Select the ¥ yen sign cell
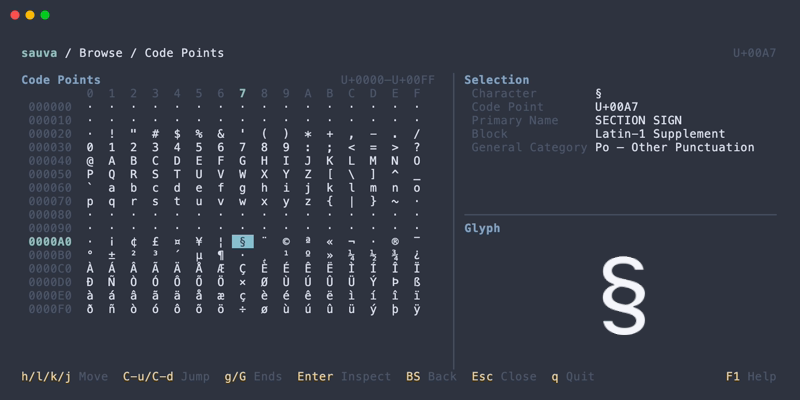Viewport: 800px width, 400px height. [x=199, y=241]
